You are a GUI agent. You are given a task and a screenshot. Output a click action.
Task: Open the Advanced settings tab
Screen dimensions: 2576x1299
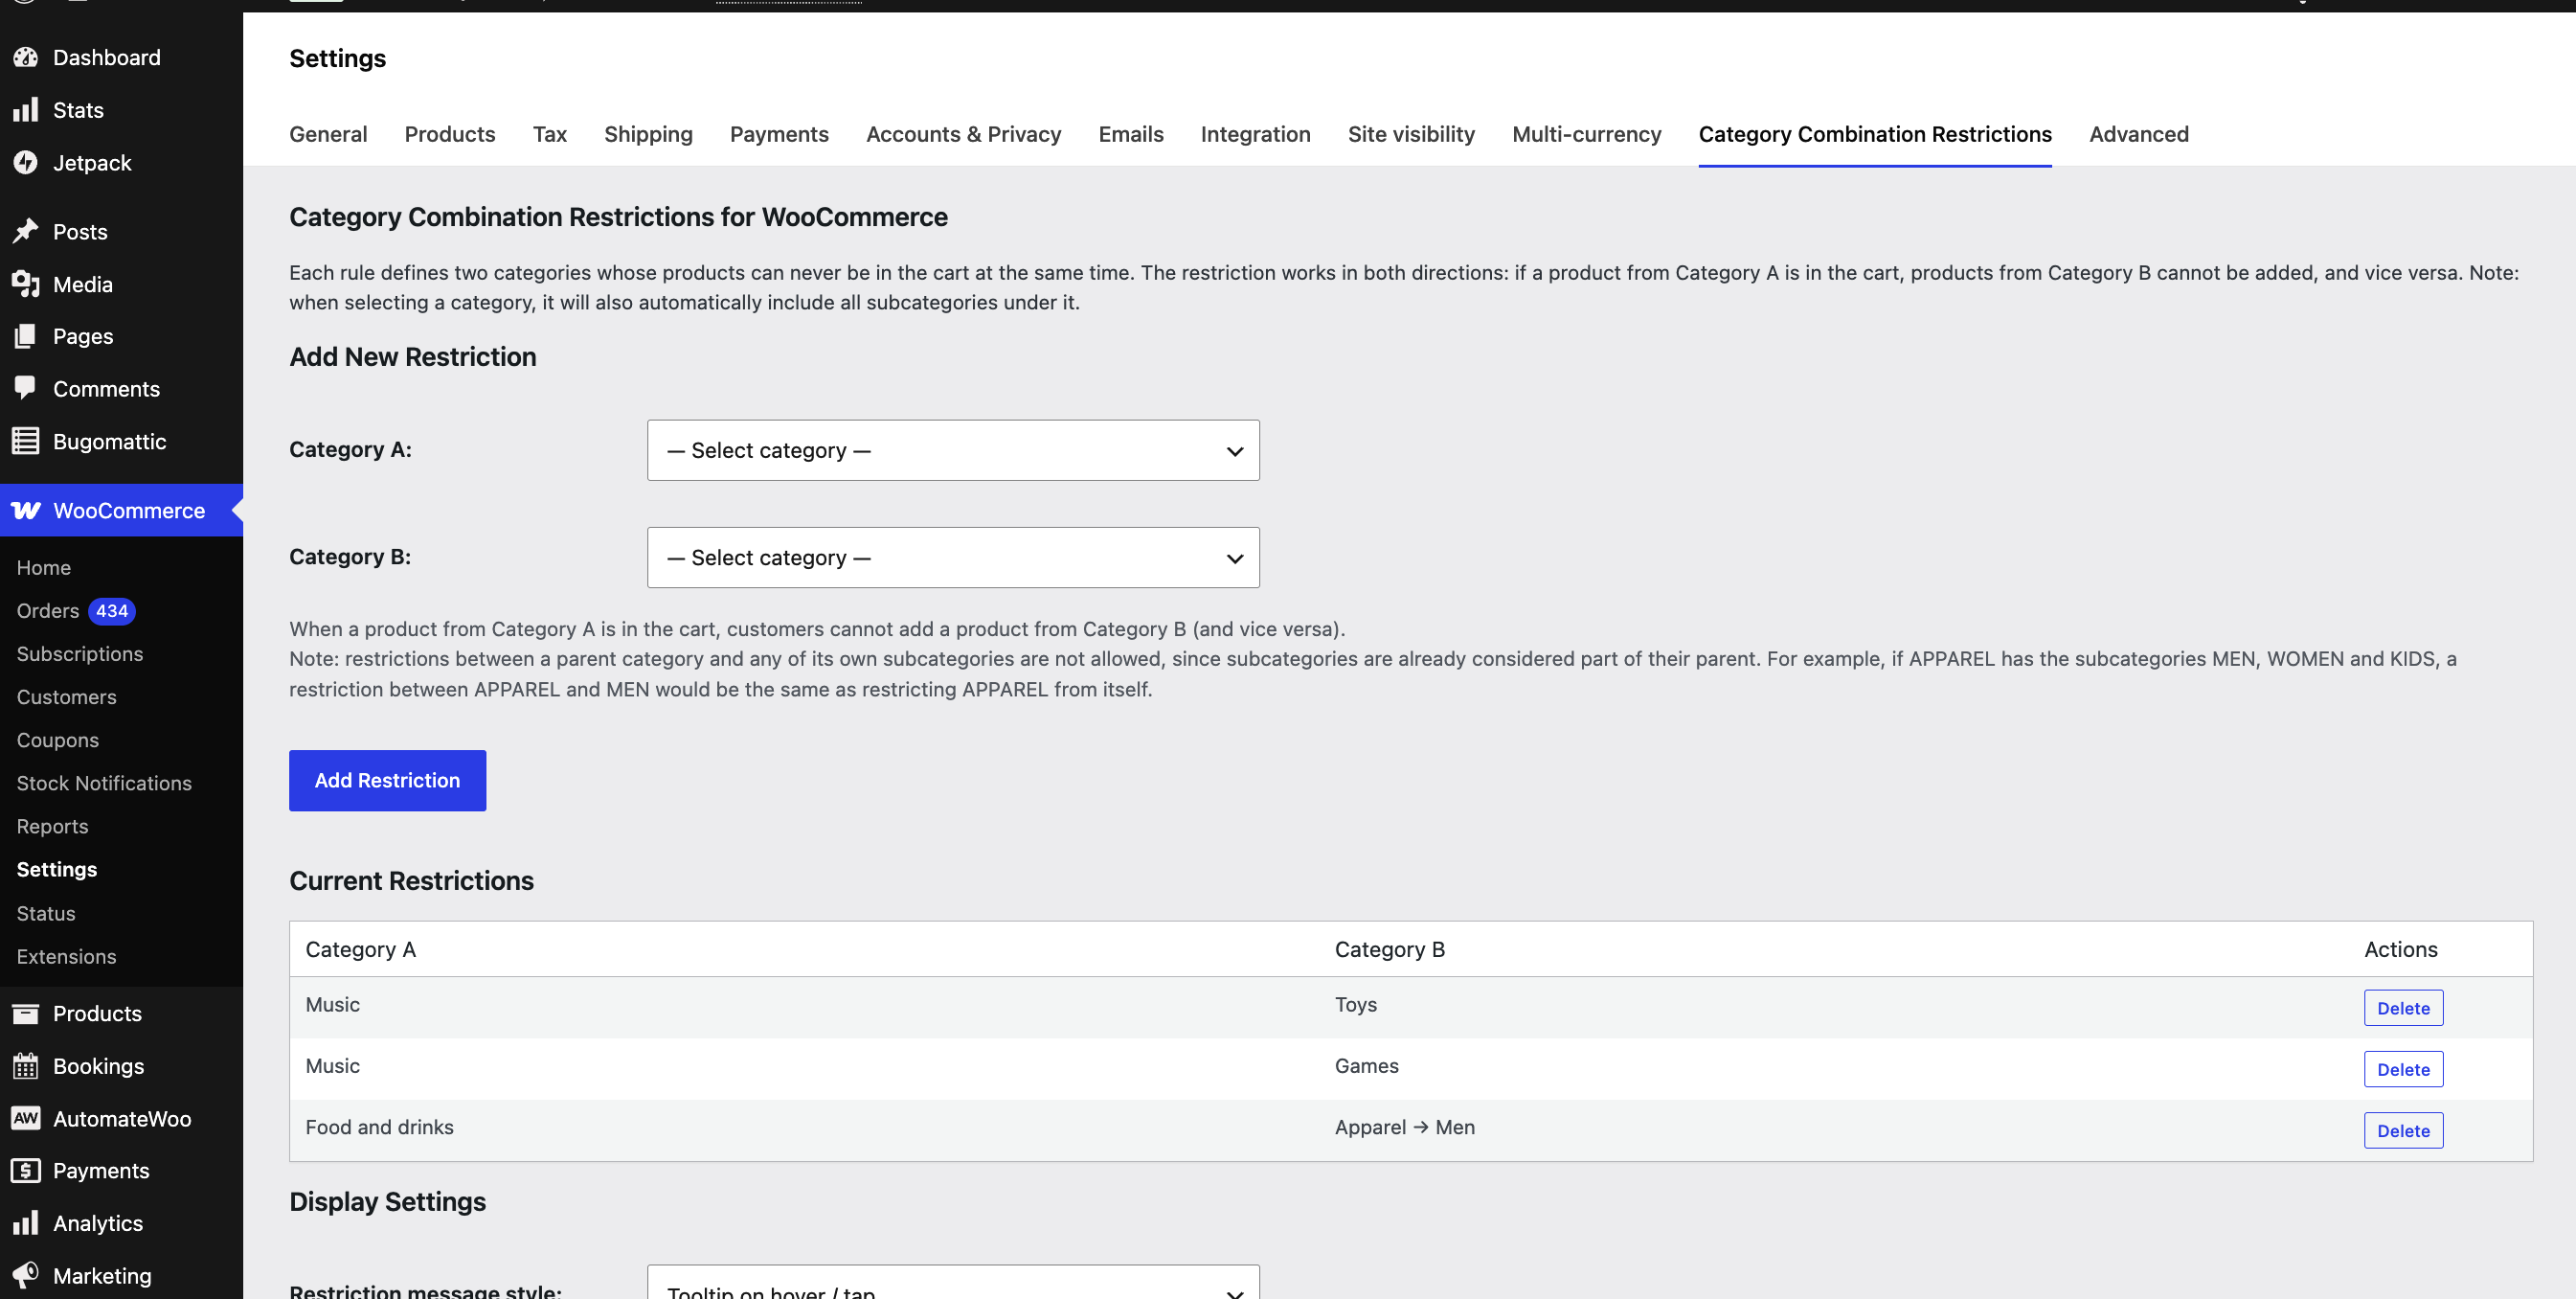click(x=2139, y=134)
